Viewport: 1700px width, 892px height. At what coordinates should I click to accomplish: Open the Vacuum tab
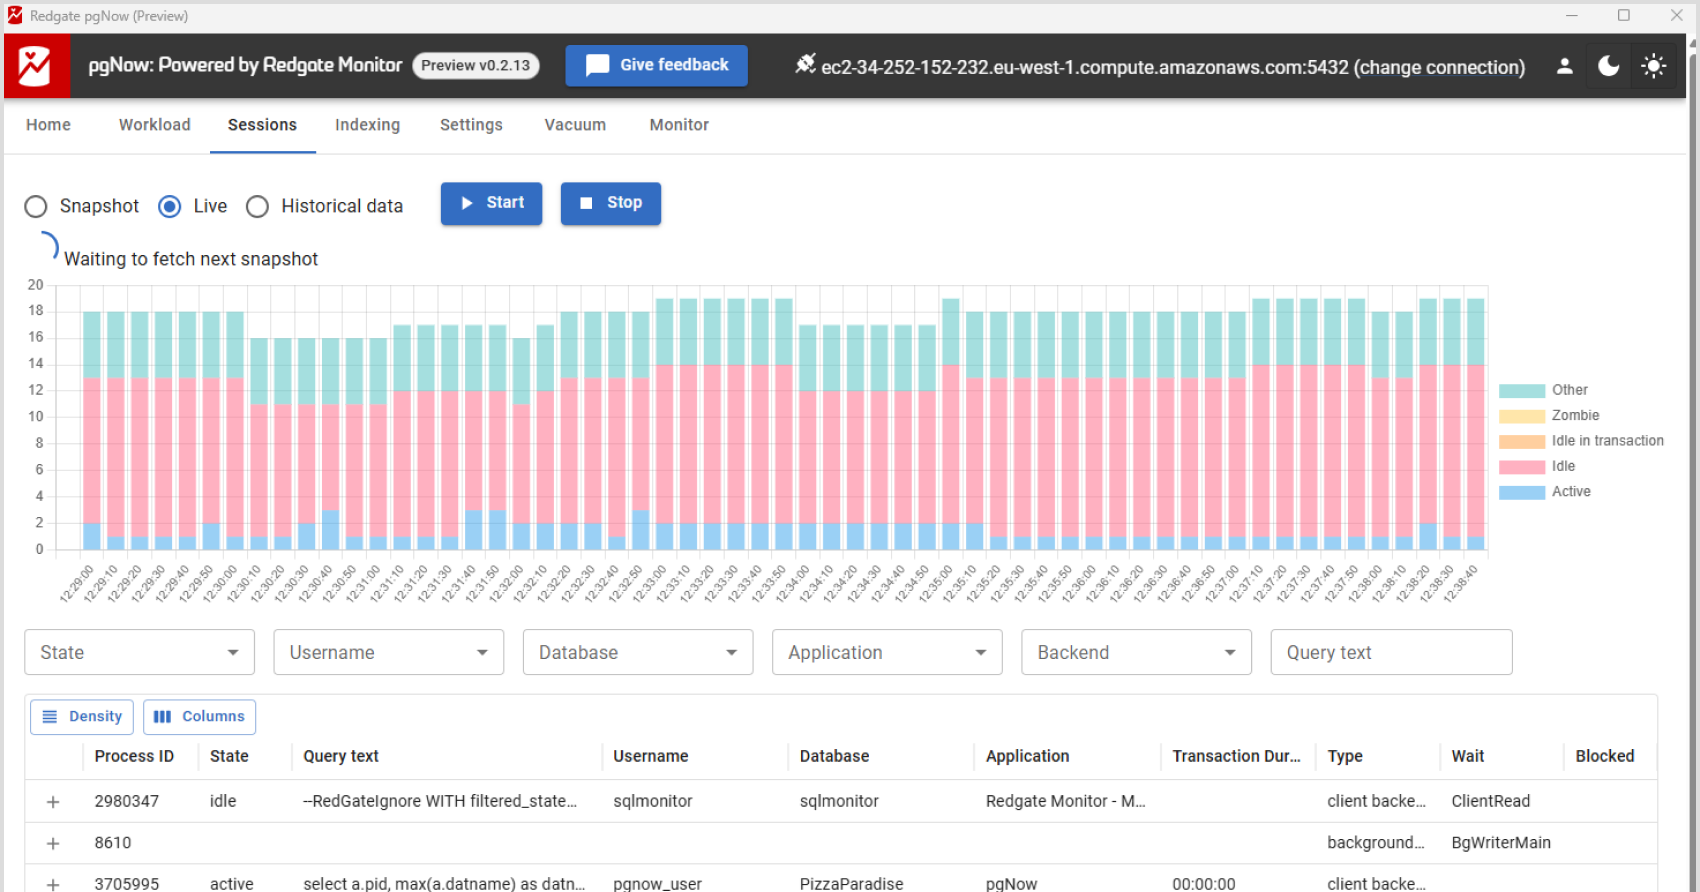click(575, 125)
